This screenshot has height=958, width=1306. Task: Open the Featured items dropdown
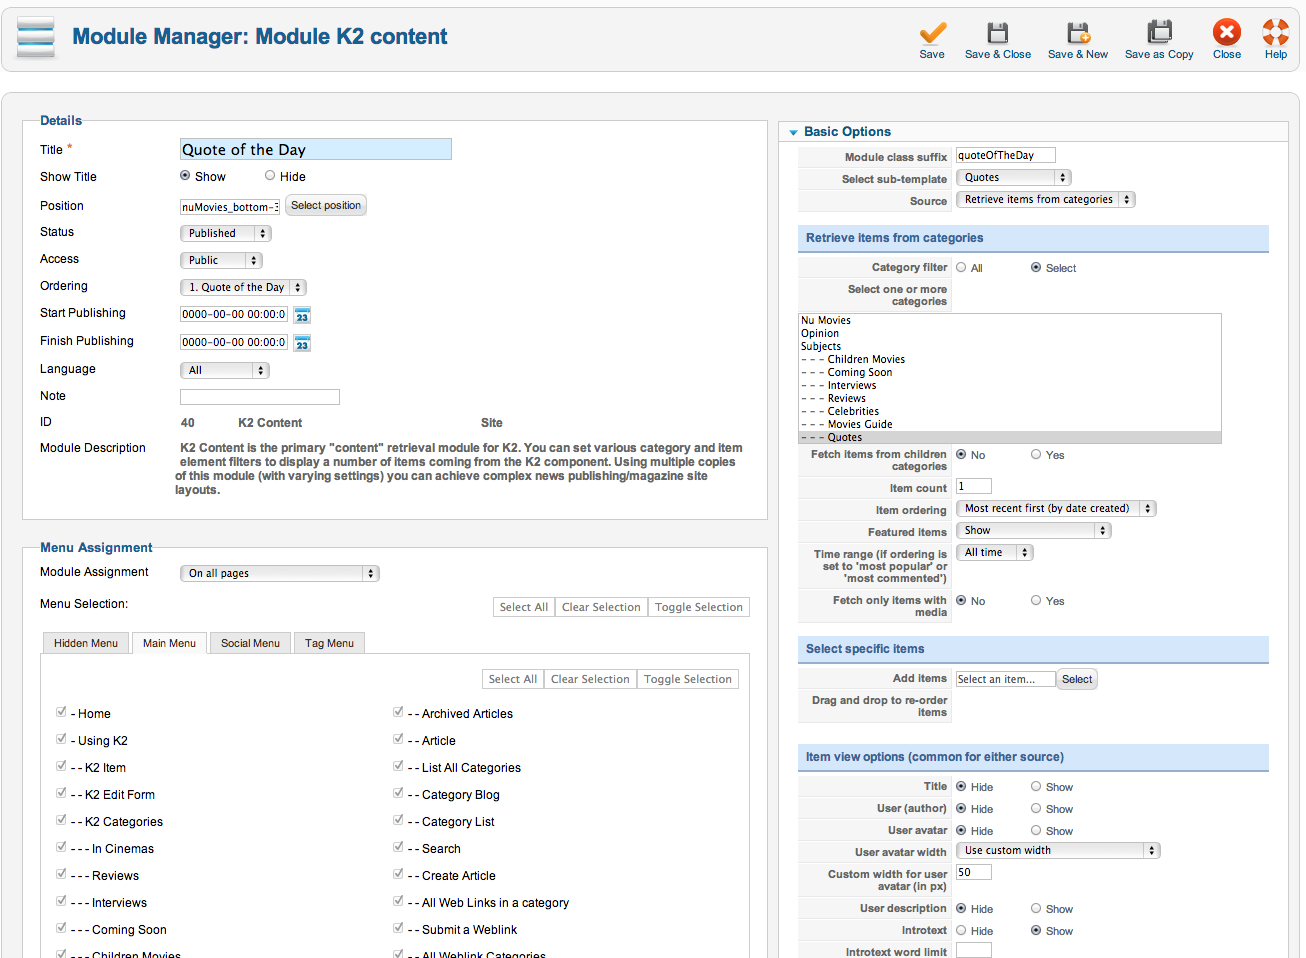click(x=1034, y=530)
